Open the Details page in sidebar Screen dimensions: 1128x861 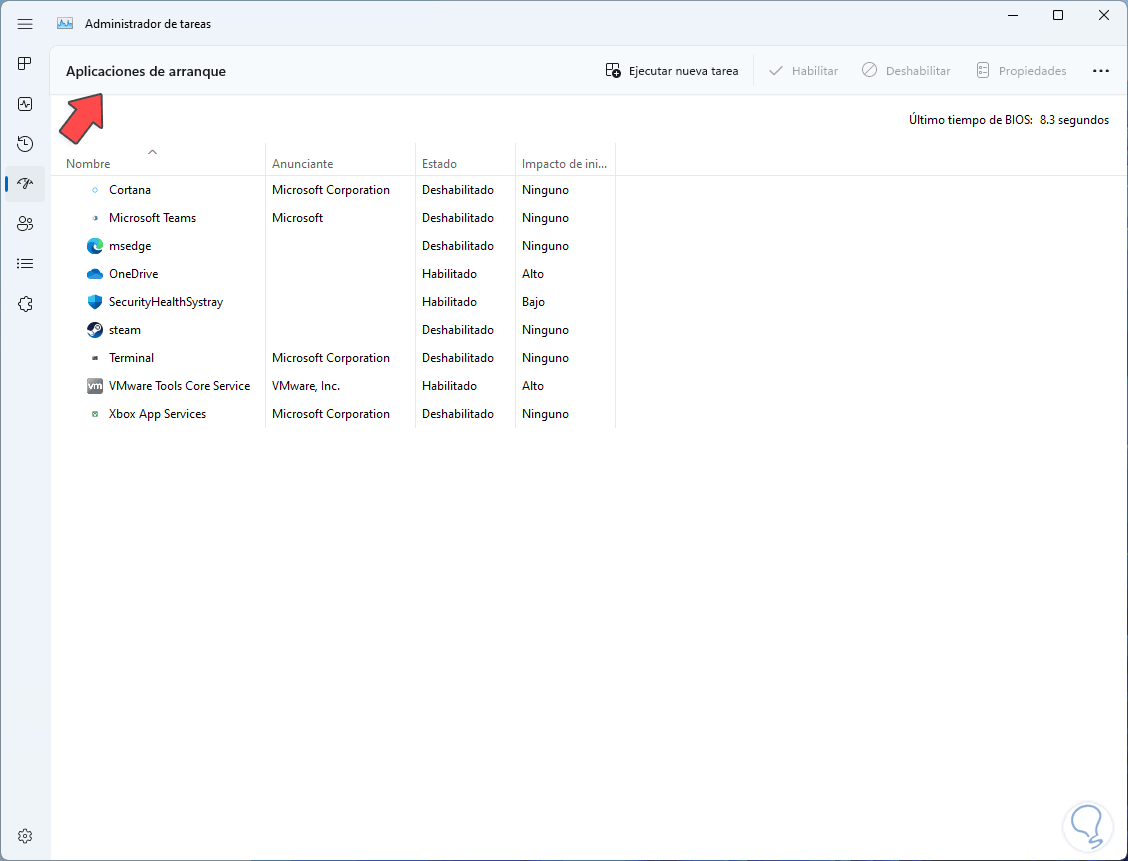click(x=25, y=264)
